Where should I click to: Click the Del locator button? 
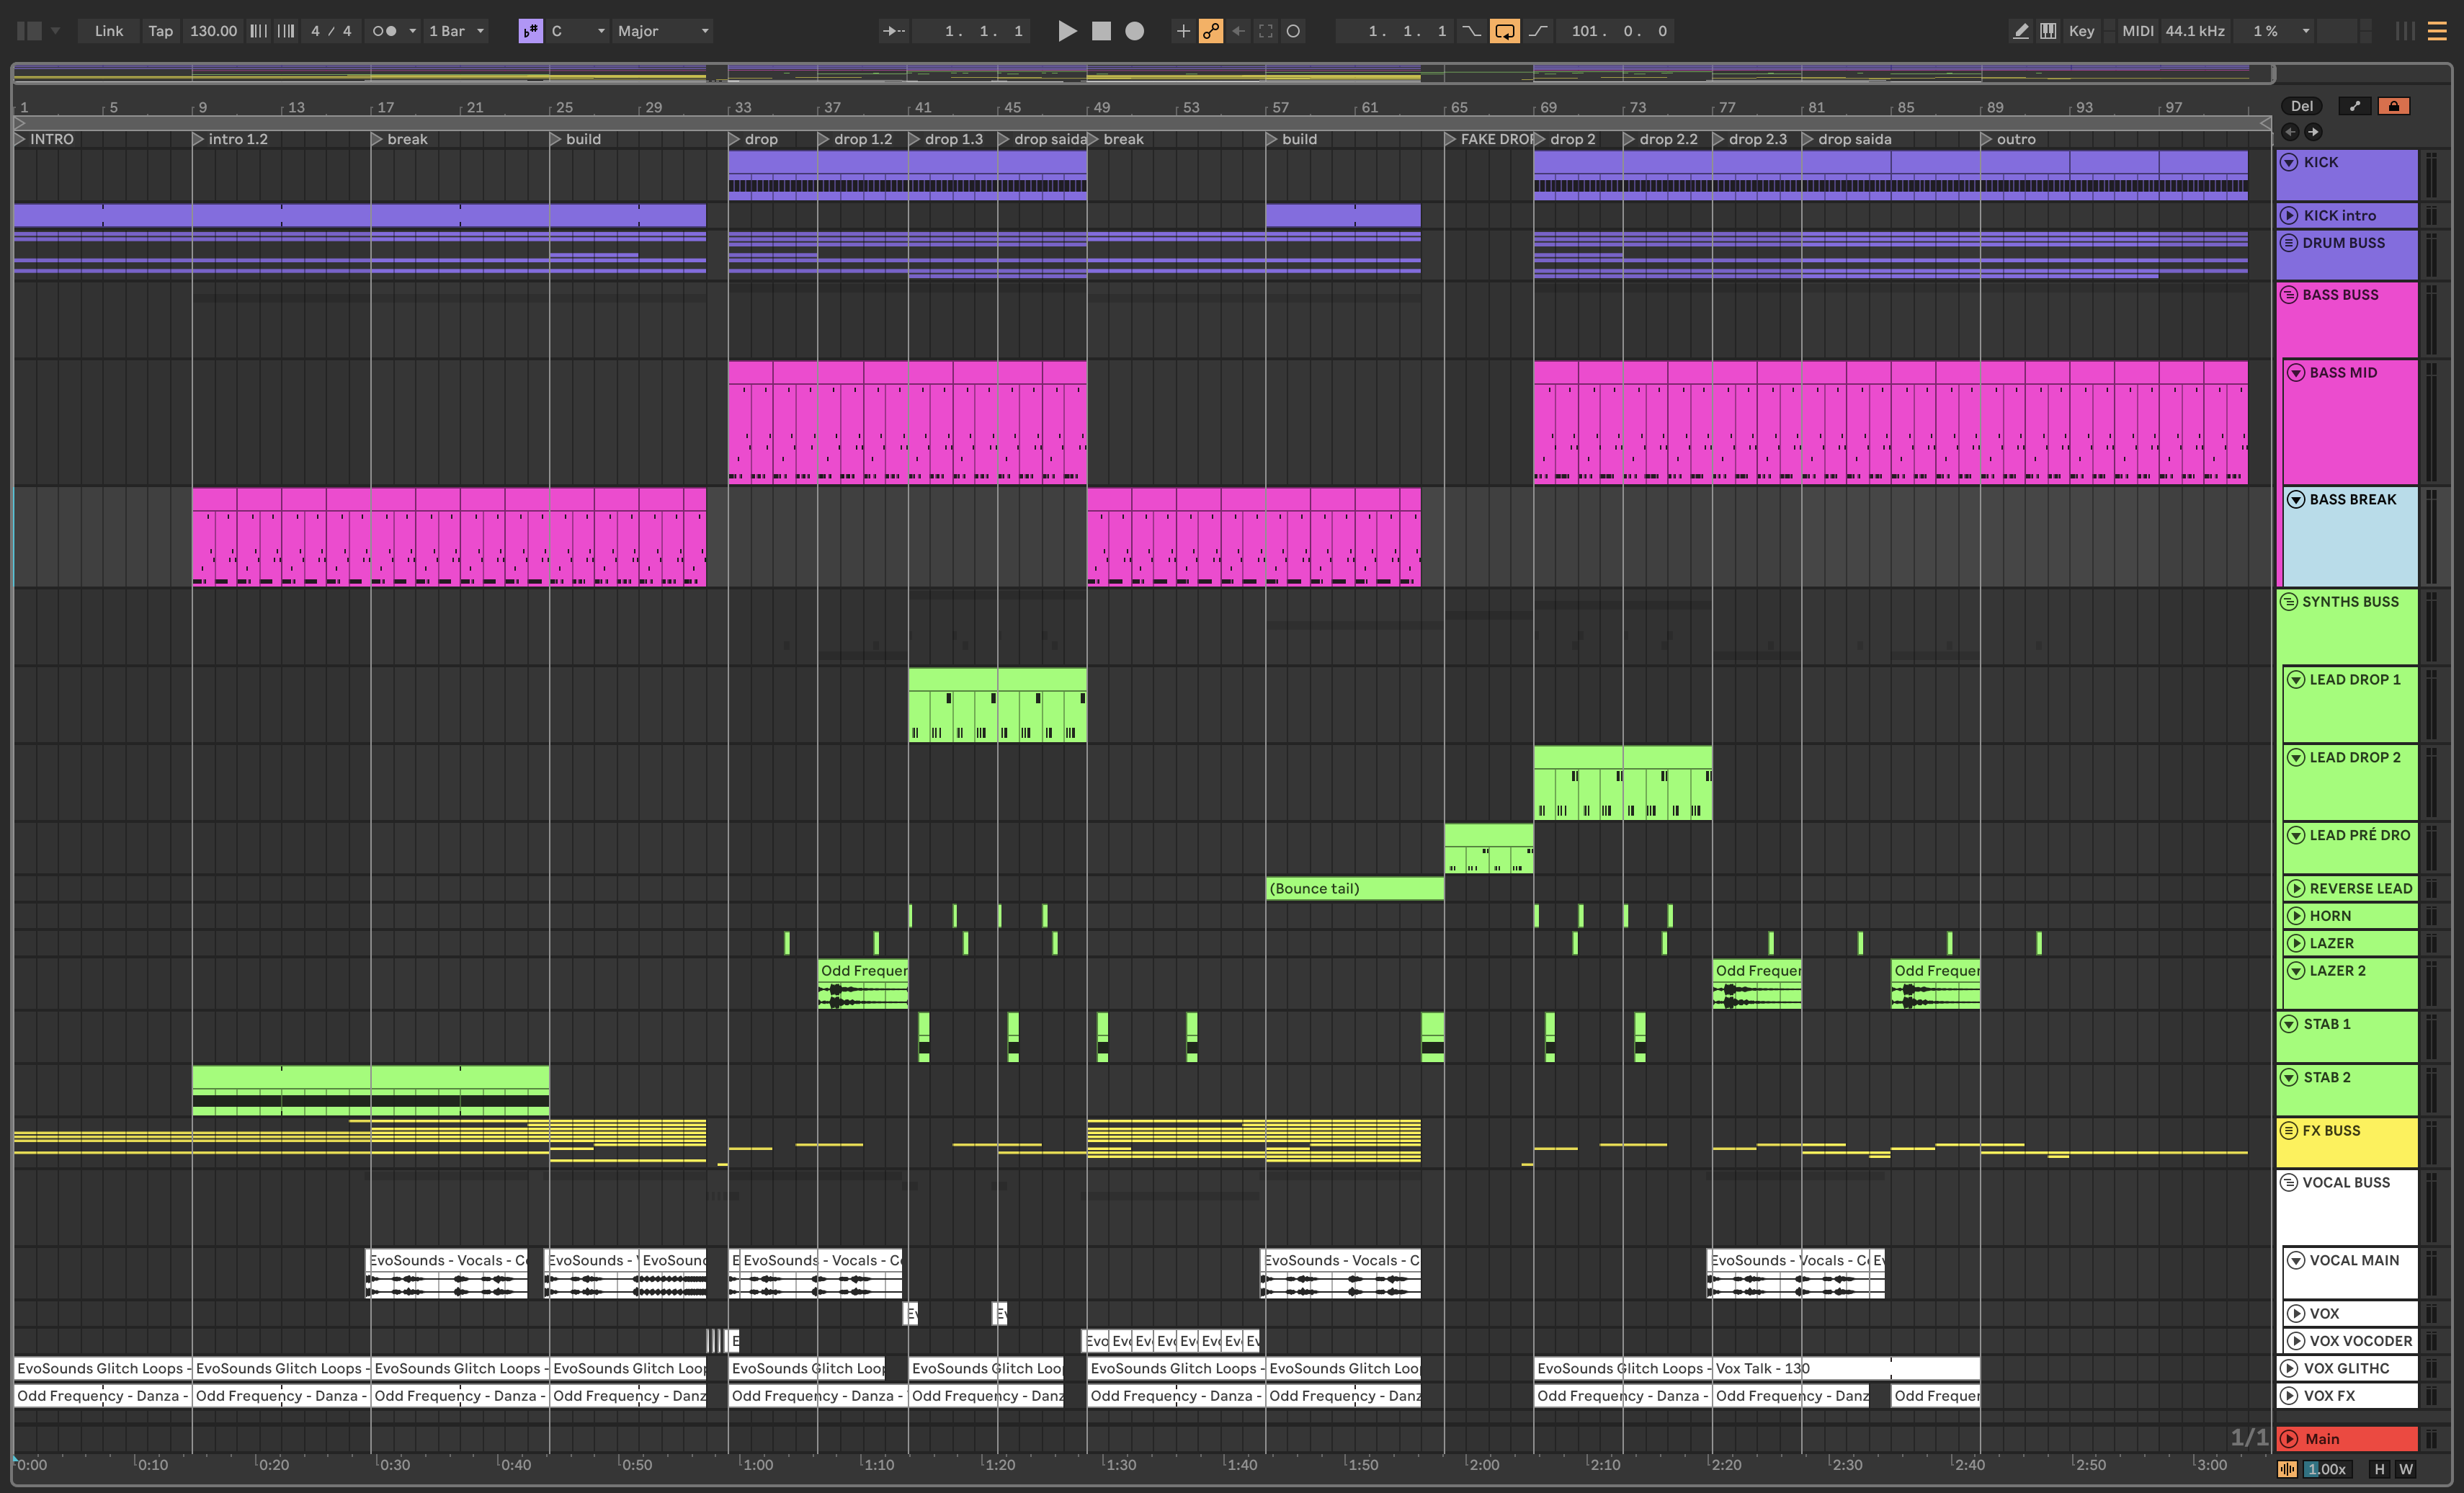click(x=2302, y=106)
